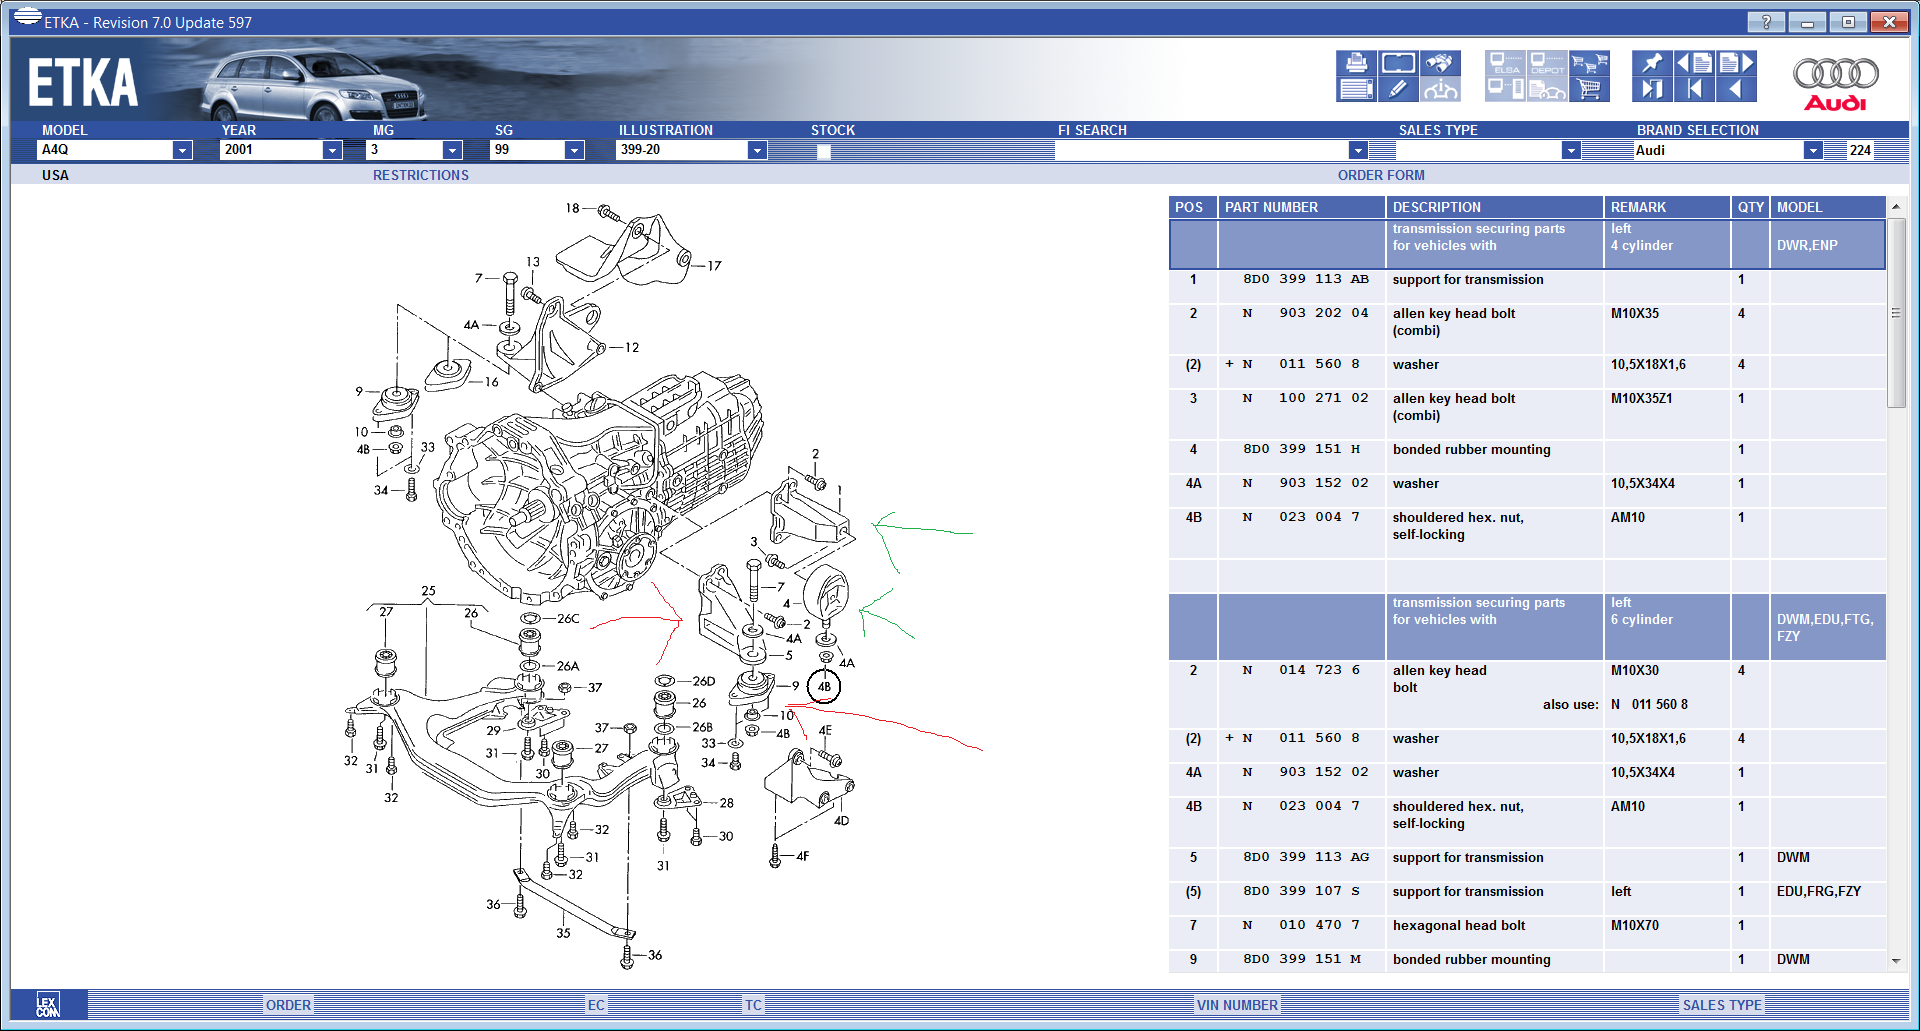The image size is (1920, 1031).
Task: Select the exit door icon
Action: (x=1652, y=90)
